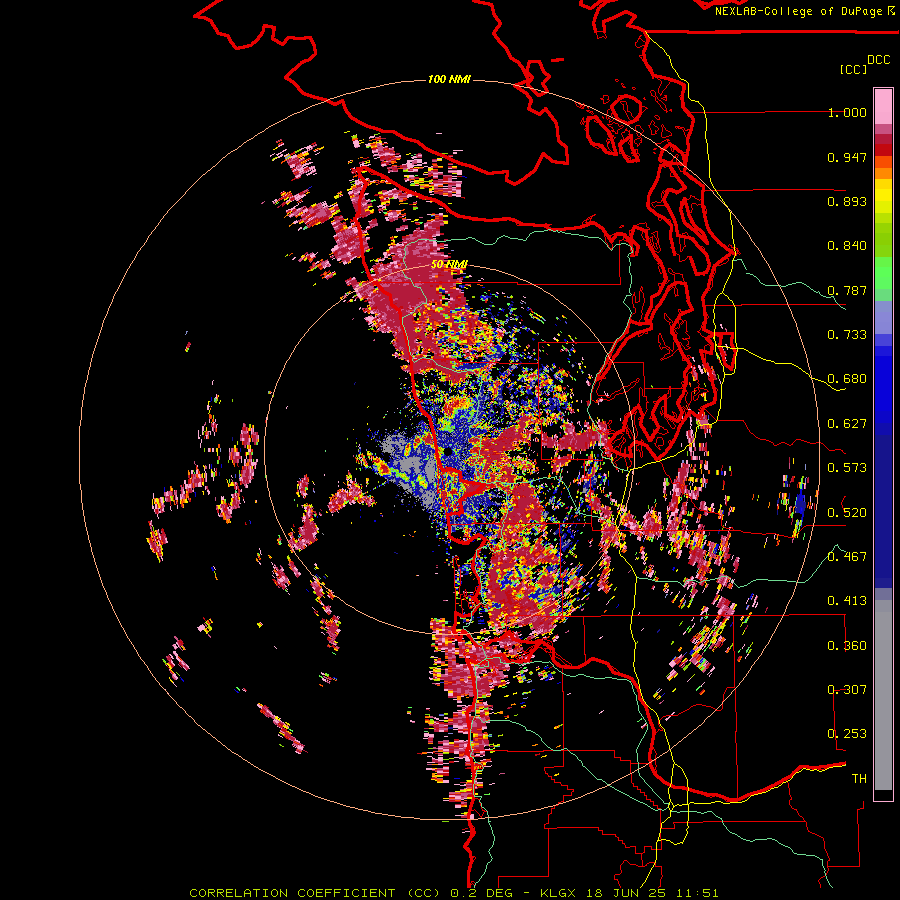
Task: Click the 0.573 legend value
Action: [847, 468]
